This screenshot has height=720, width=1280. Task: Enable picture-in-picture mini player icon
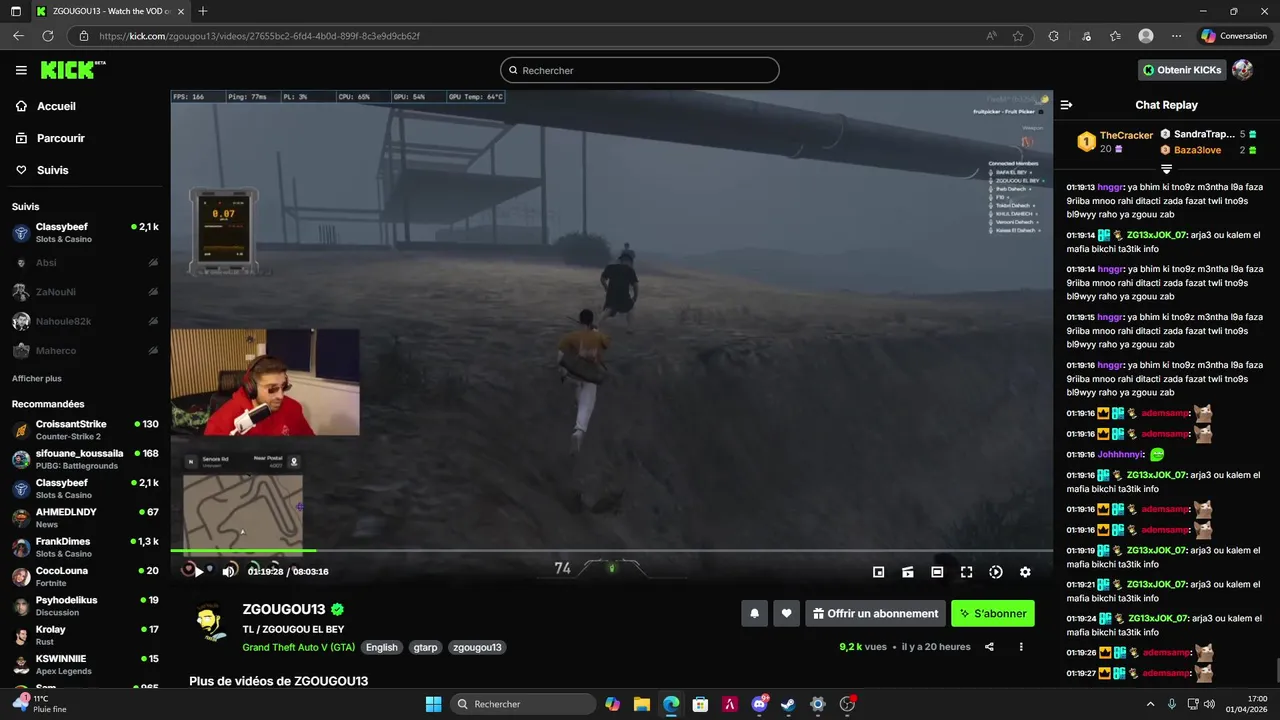(x=878, y=572)
